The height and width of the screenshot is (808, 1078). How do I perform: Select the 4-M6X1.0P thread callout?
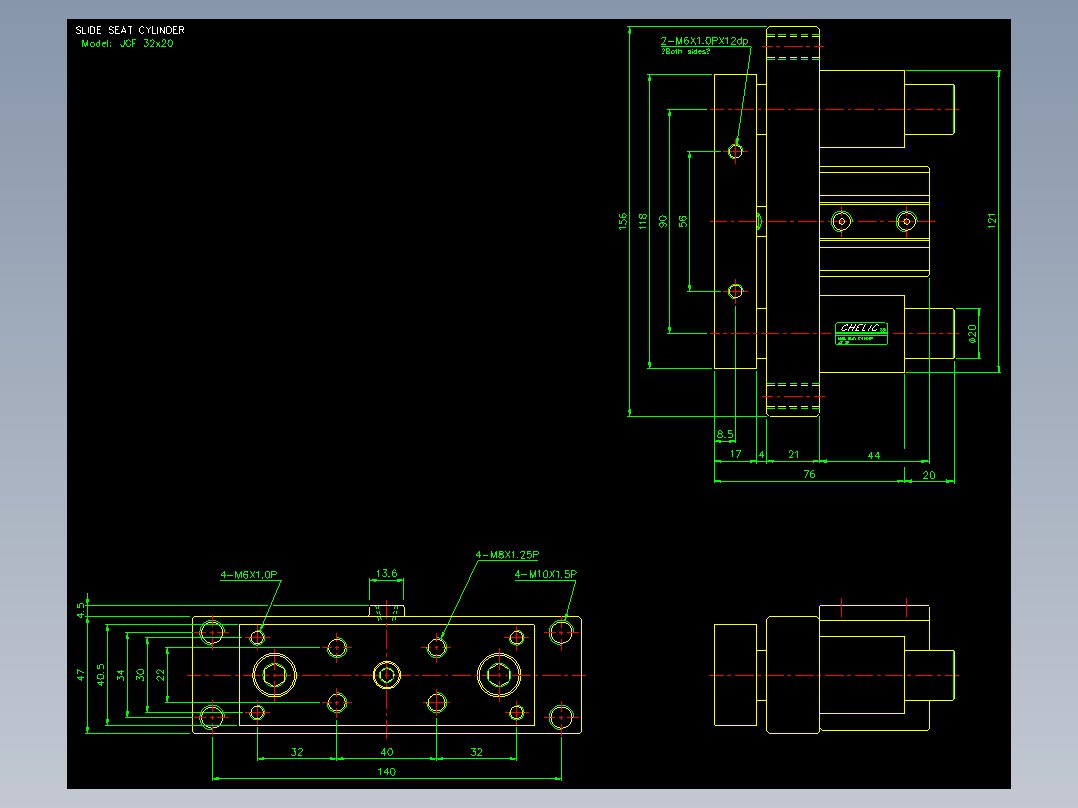pyautogui.click(x=249, y=575)
